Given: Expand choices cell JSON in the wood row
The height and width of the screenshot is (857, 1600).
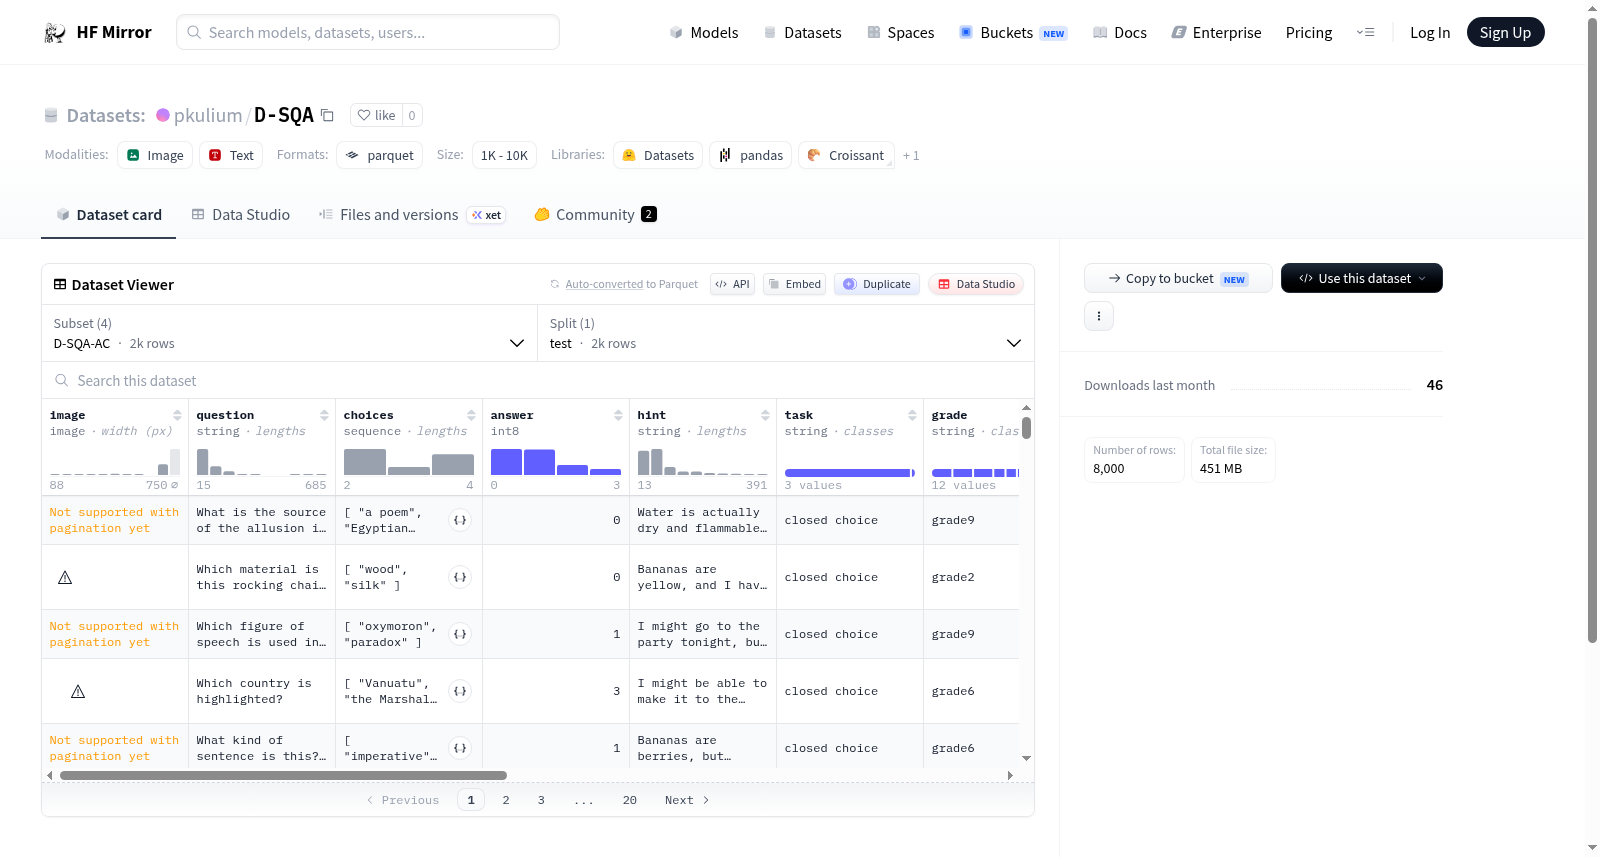Looking at the screenshot, I should [460, 577].
